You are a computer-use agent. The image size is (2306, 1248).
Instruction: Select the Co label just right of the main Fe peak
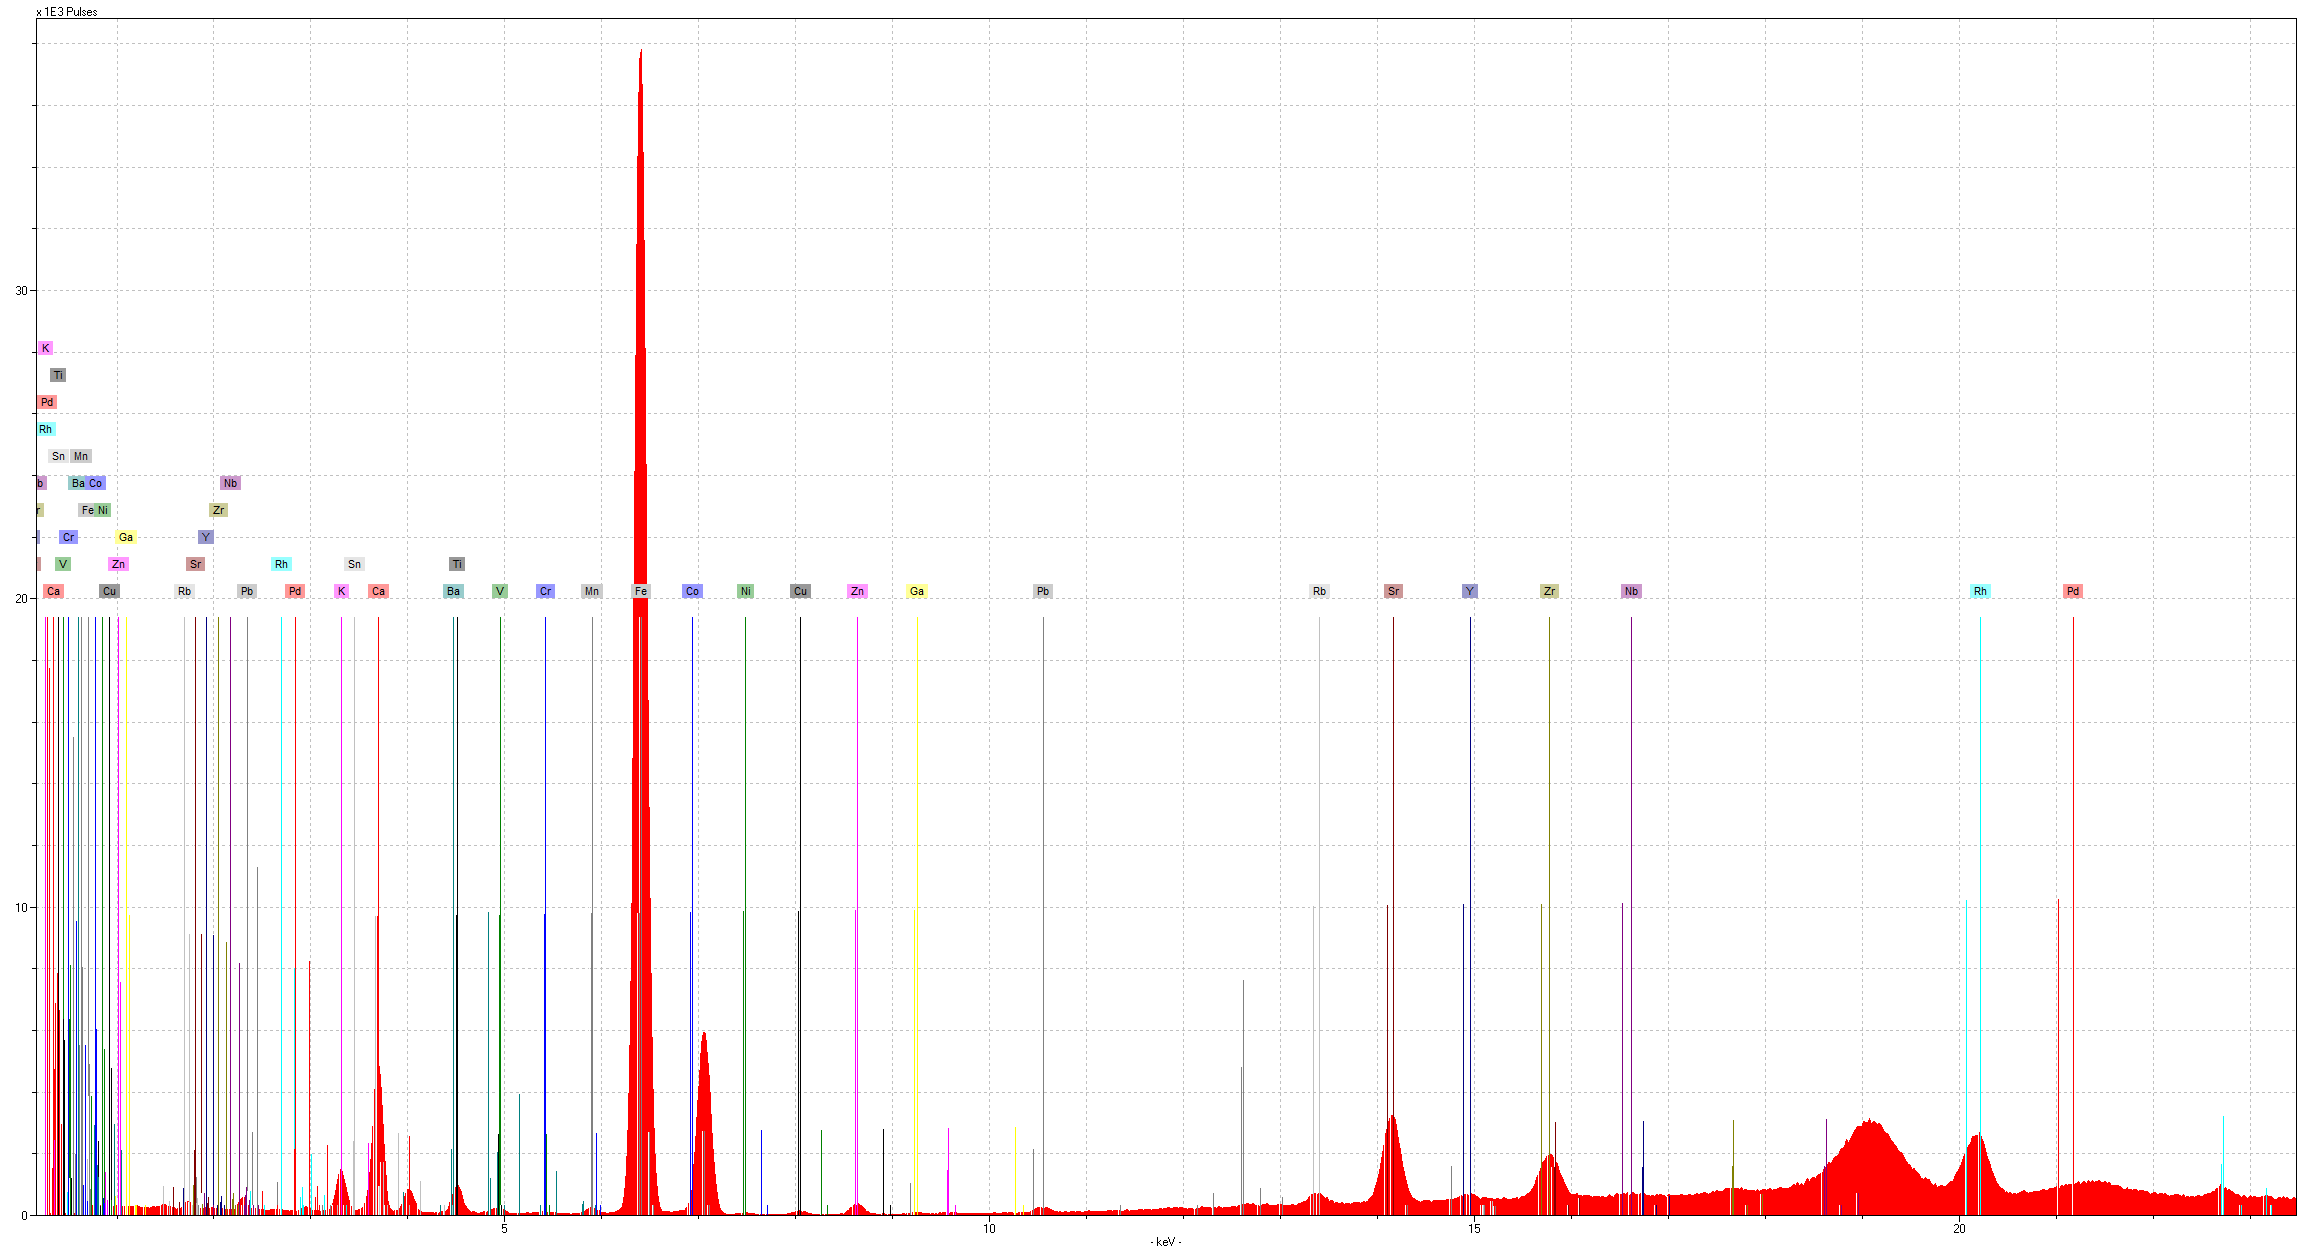[692, 591]
